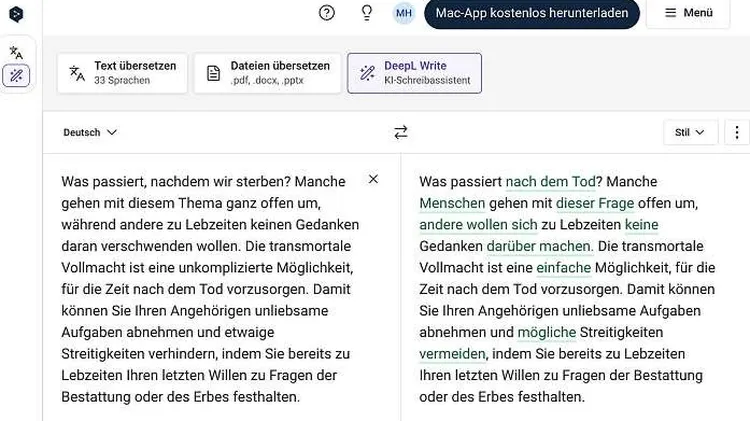Click the swap languages arrows icon
This screenshot has height=421, width=750.
[401, 132]
